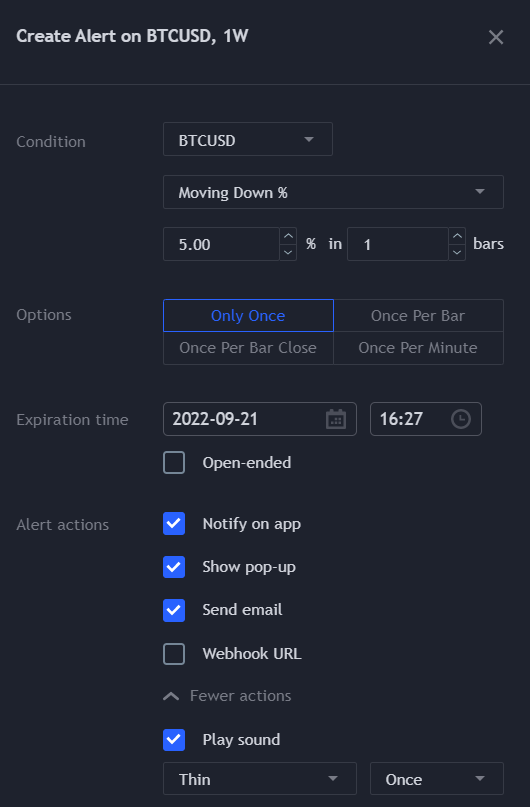530x807 pixels.
Task: Open the Thin sound selection dropdown
Action: [x=259, y=779]
